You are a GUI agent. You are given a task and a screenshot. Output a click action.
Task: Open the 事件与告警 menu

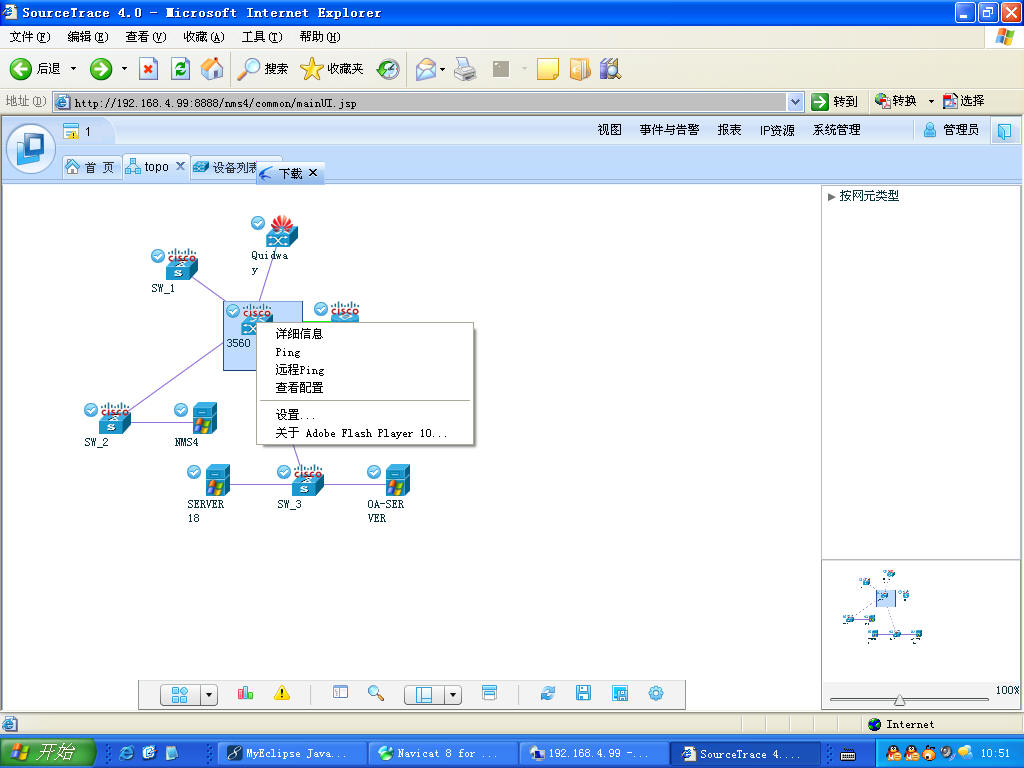[x=669, y=130]
